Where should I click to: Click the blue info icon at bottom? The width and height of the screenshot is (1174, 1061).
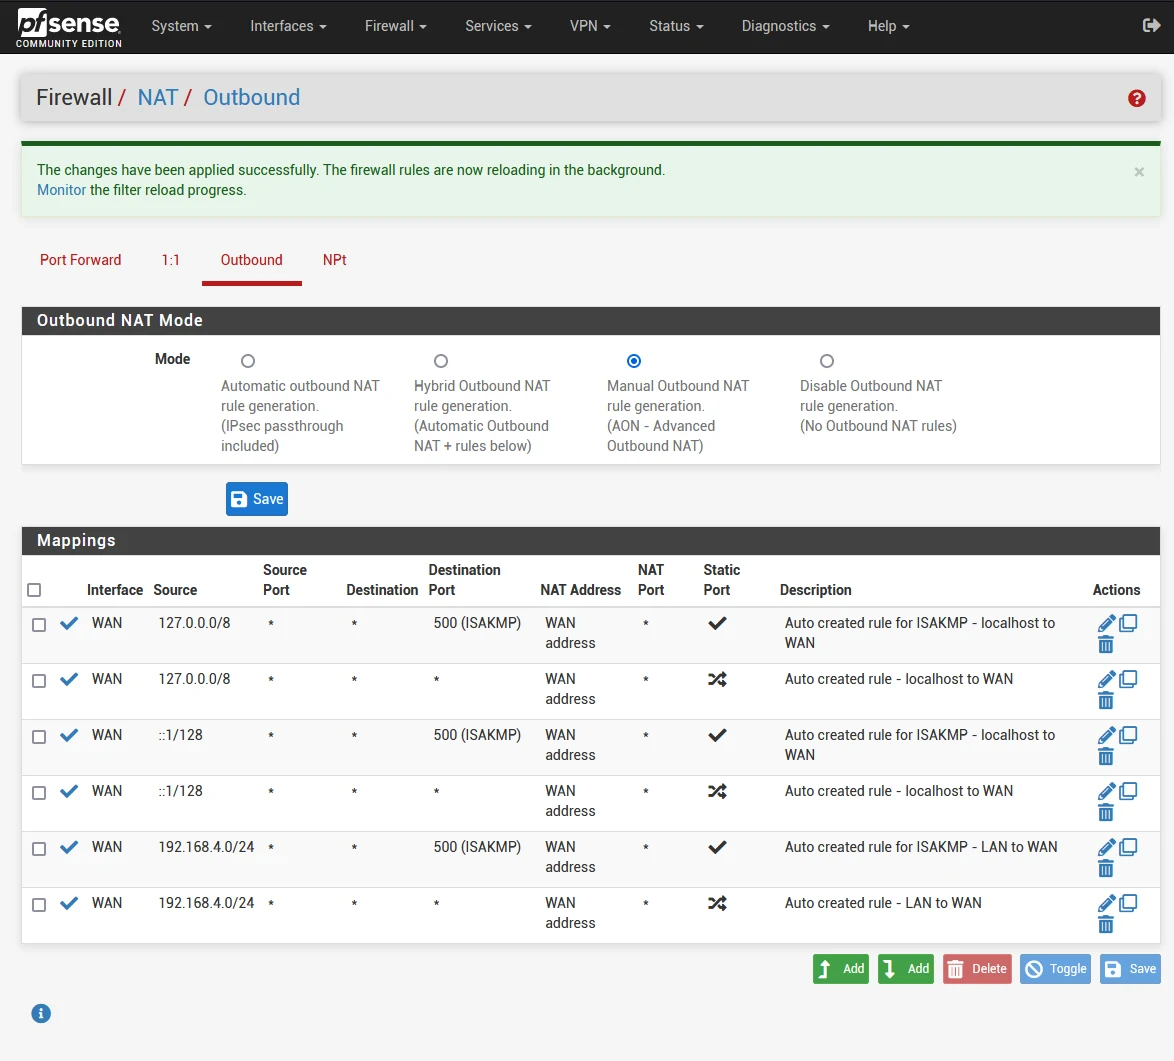click(x=41, y=1013)
